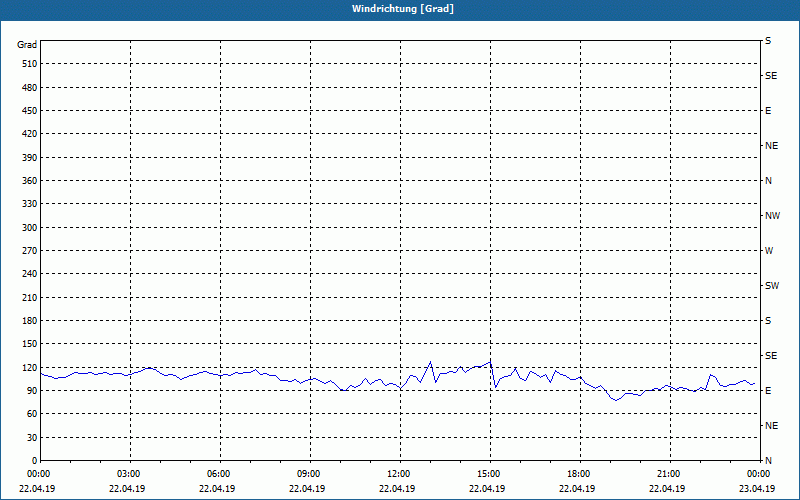Select the 480 value on the degree axis
800x500 pixels.
[x=29, y=88]
